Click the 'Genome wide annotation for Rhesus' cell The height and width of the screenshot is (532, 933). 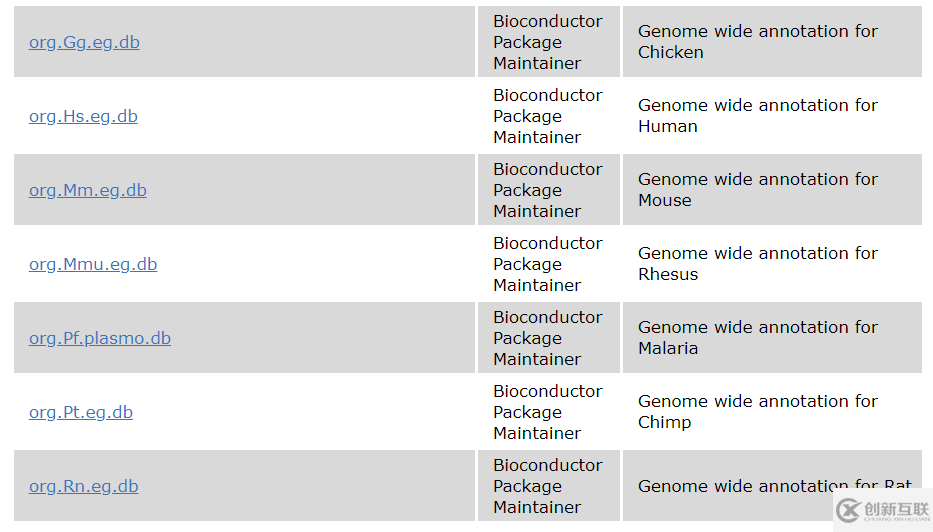(x=757, y=264)
